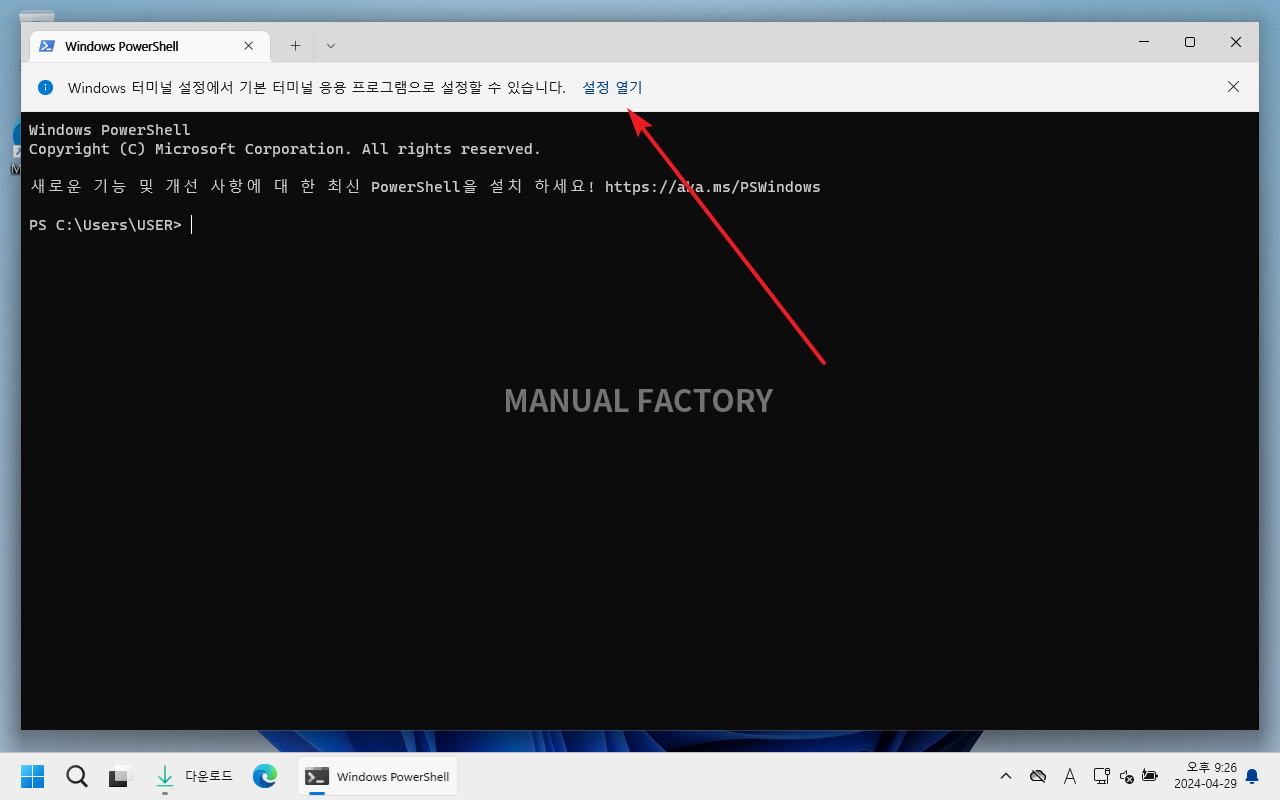Select the Windows PowerShell tab

tap(150, 46)
